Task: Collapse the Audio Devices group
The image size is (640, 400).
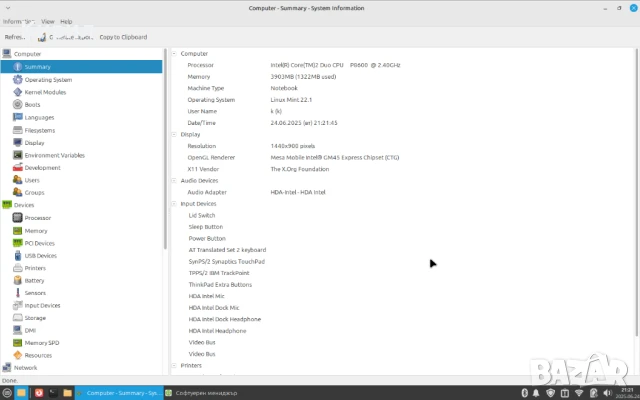Action: click(173, 180)
